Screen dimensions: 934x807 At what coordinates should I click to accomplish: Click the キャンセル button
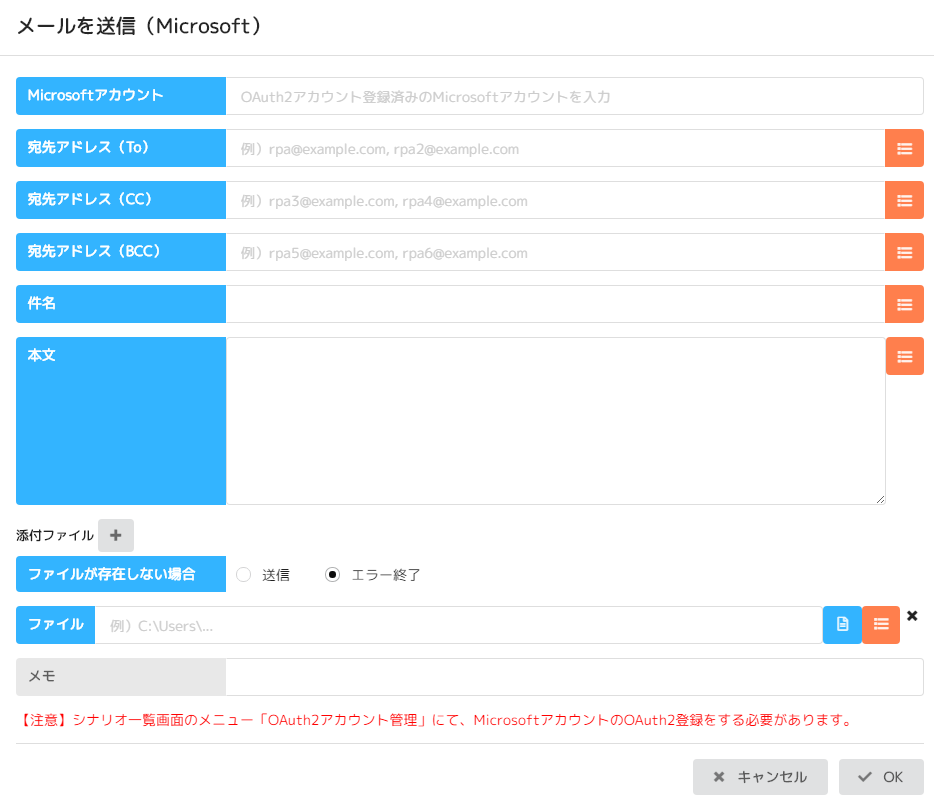760,777
